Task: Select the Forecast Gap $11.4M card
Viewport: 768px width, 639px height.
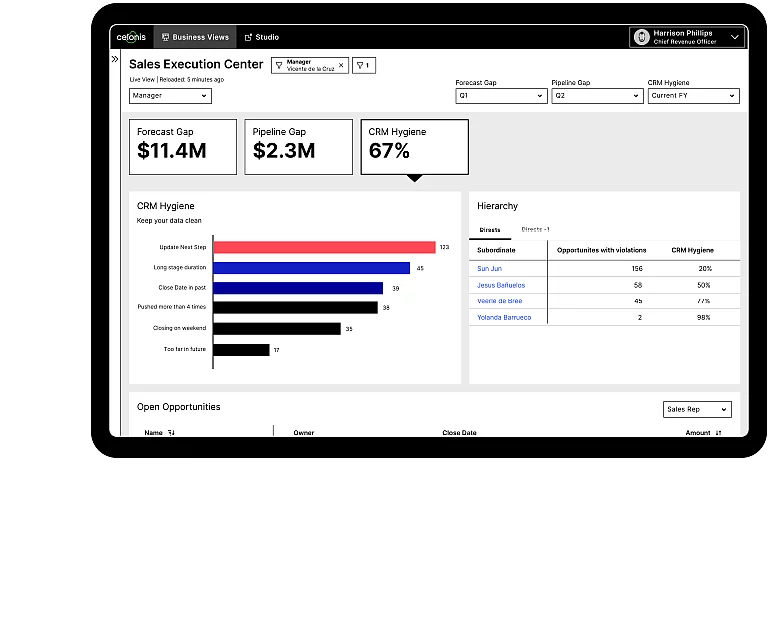Action: [x=183, y=146]
